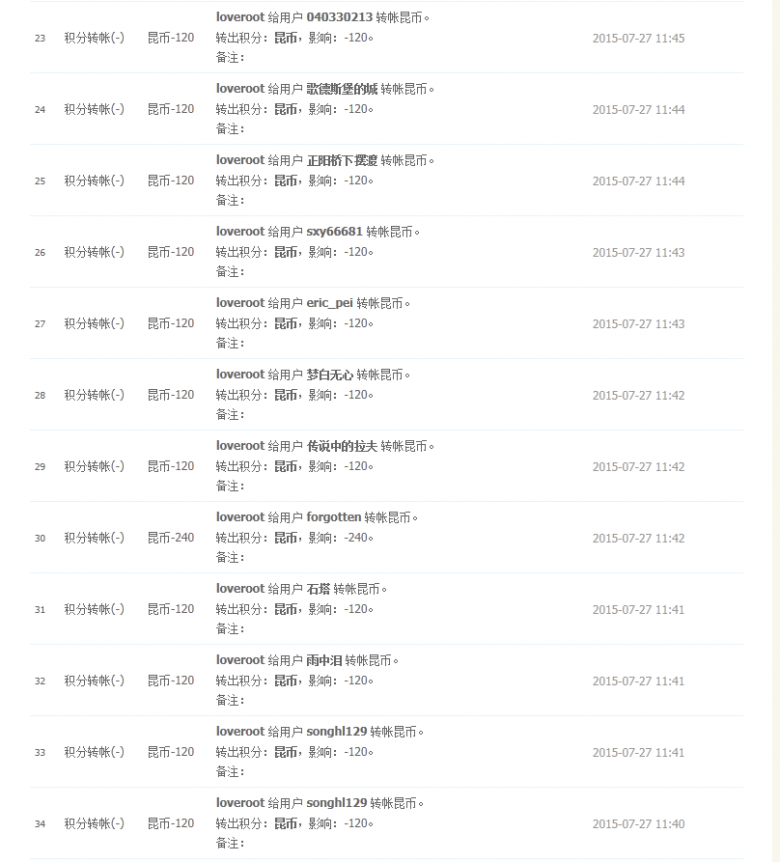Open songhl129 link in row 34

tap(336, 803)
